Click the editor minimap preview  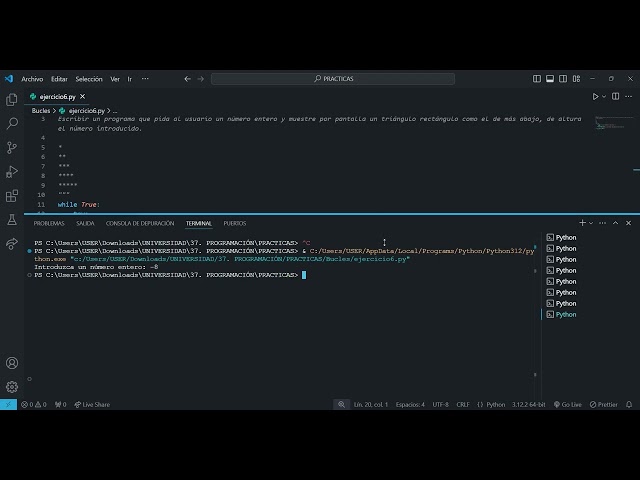tap(613, 122)
